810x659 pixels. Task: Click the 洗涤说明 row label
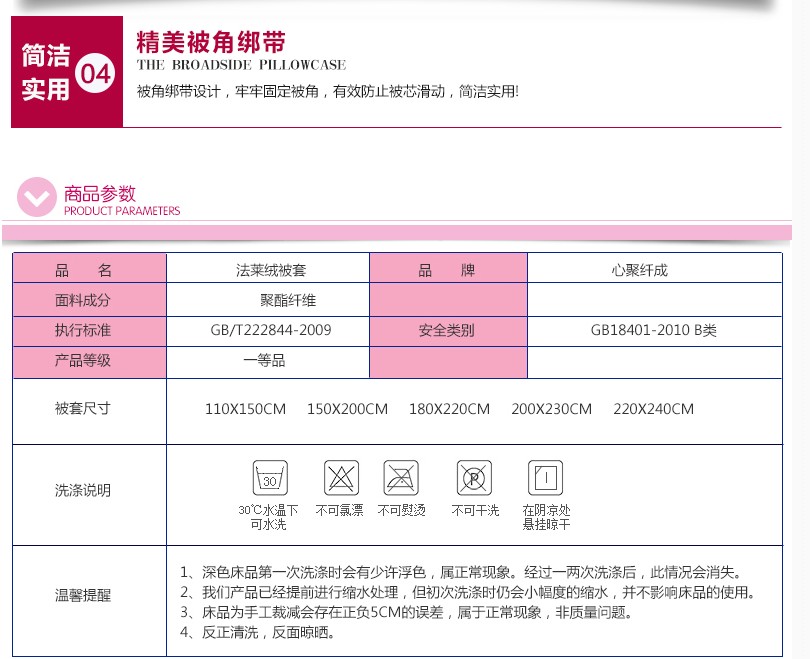(83, 490)
